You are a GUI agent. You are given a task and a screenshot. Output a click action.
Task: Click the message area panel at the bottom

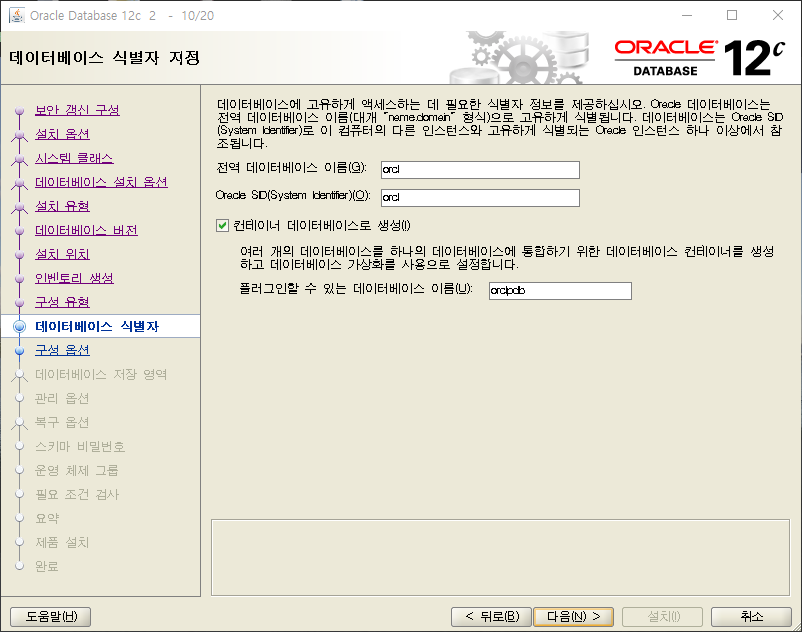[500, 558]
